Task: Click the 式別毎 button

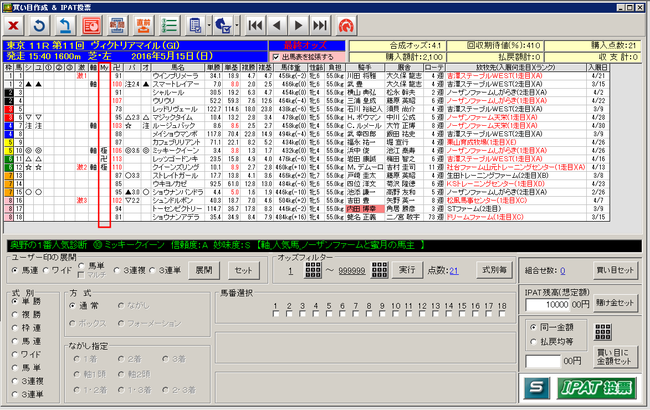Action: 494,270
